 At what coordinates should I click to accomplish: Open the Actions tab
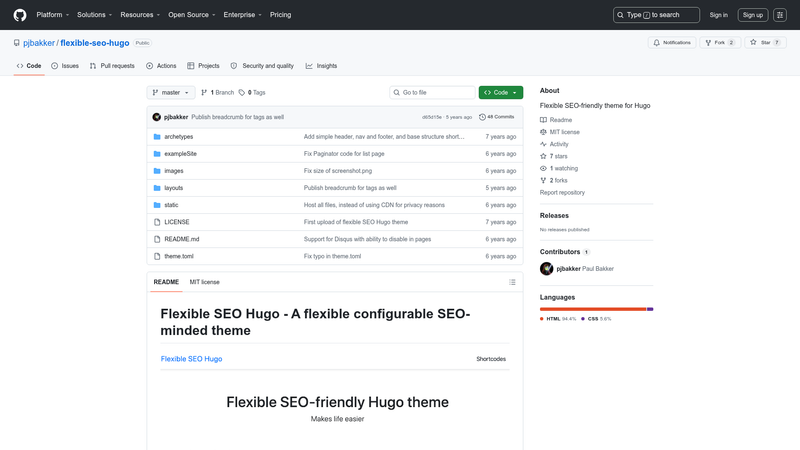(161, 66)
